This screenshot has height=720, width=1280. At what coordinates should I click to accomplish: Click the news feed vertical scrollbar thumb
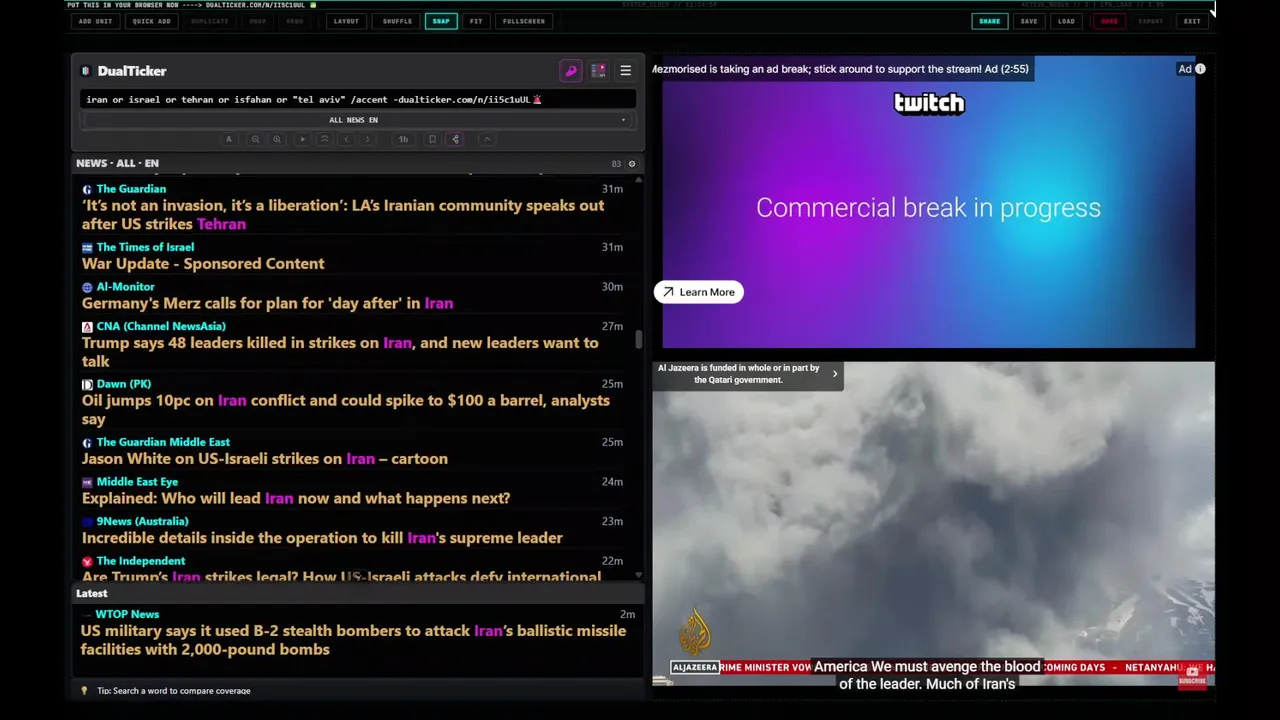[638, 339]
